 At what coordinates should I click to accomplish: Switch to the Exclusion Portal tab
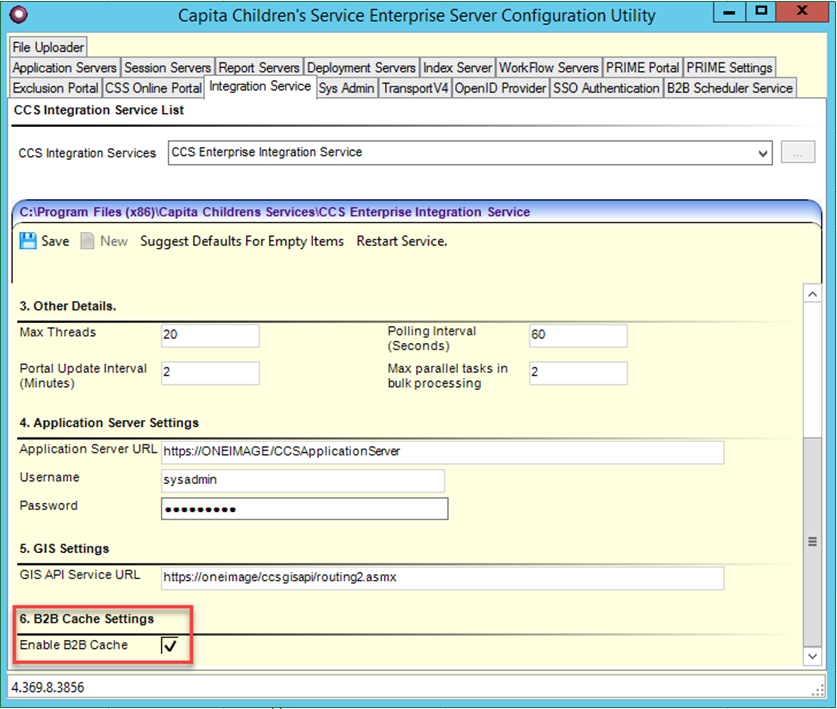[56, 88]
